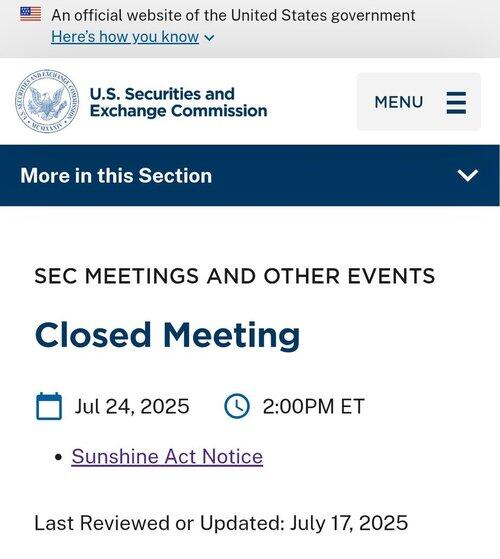Click the SEC seal logo
500x559 pixels.
click(x=47, y=102)
